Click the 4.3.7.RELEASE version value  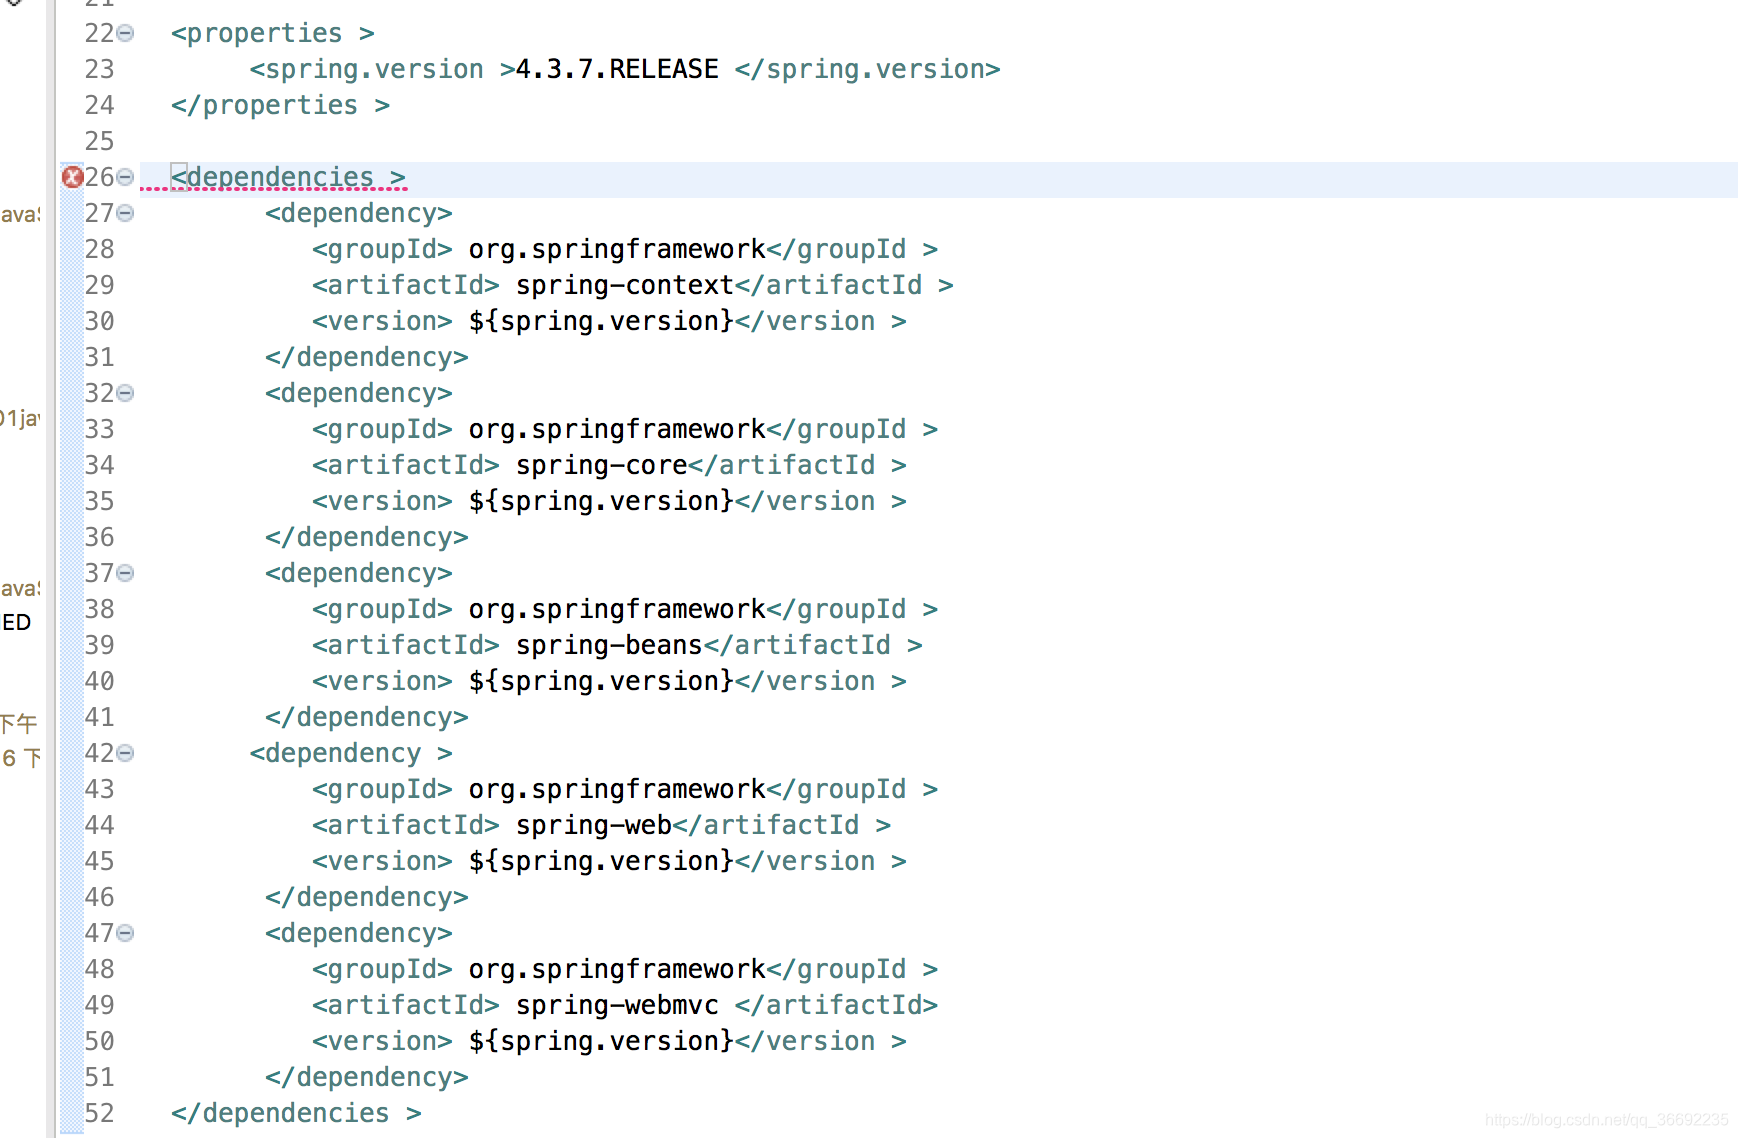click(x=617, y=69)
